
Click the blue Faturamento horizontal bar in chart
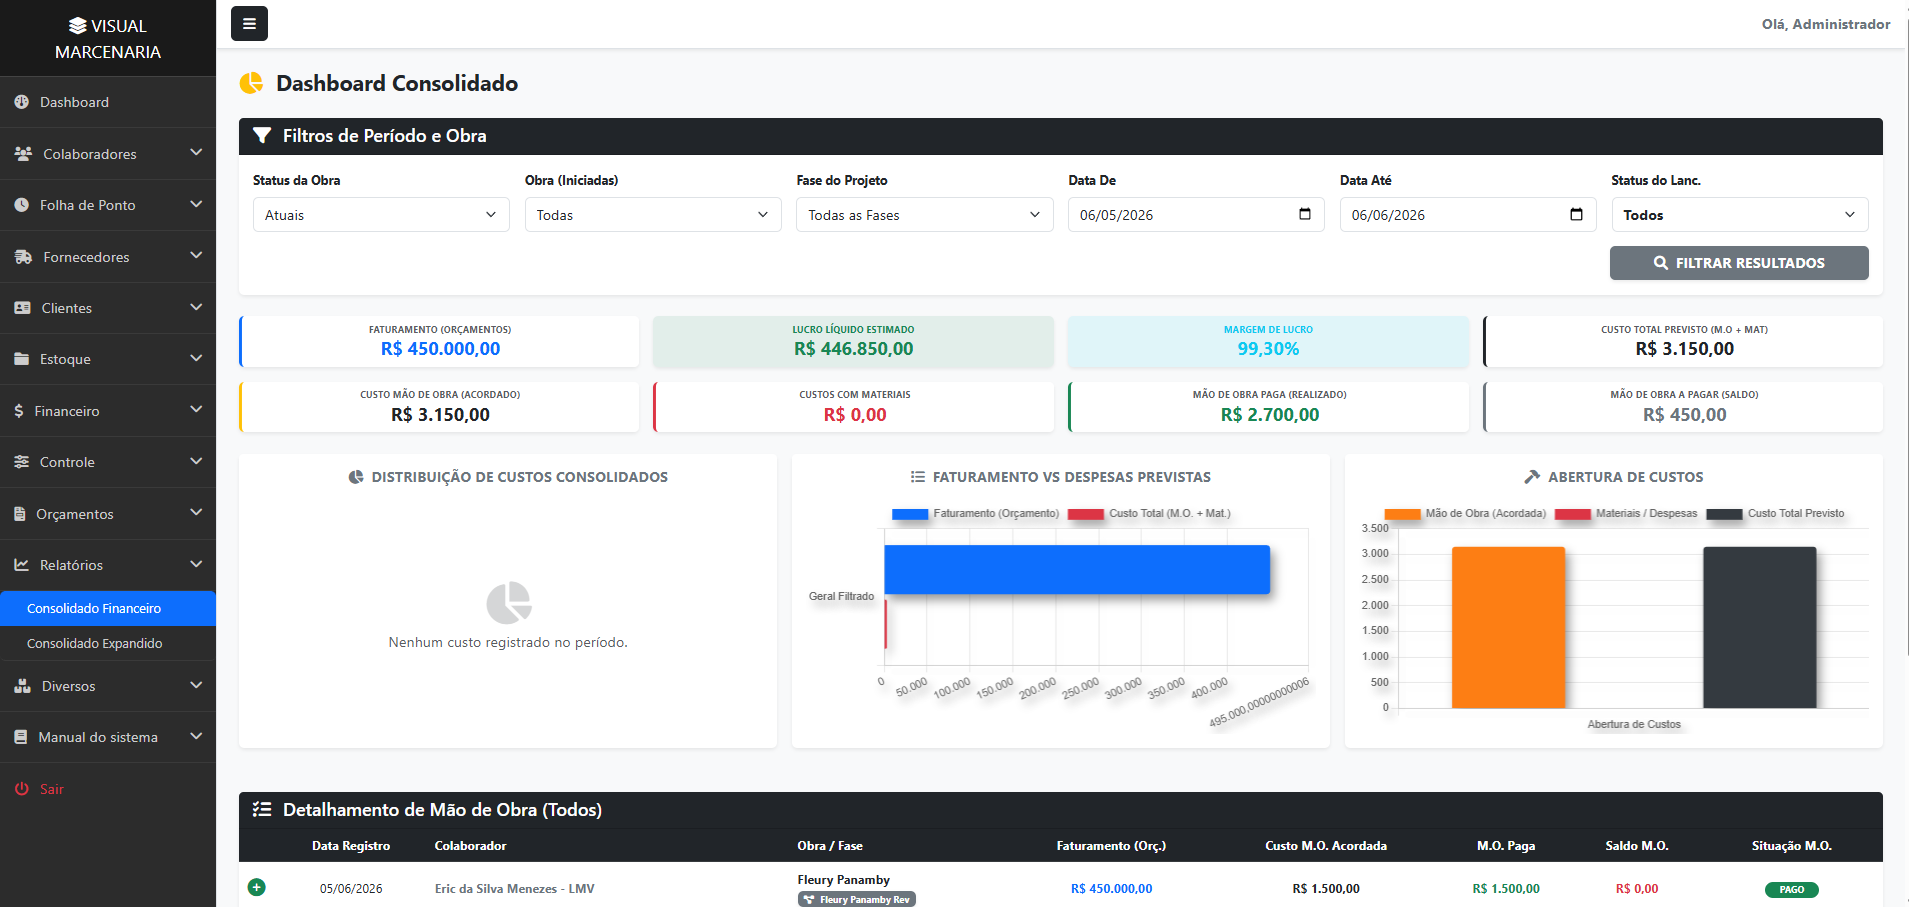pyautogui.click(x=1077, y=569)
